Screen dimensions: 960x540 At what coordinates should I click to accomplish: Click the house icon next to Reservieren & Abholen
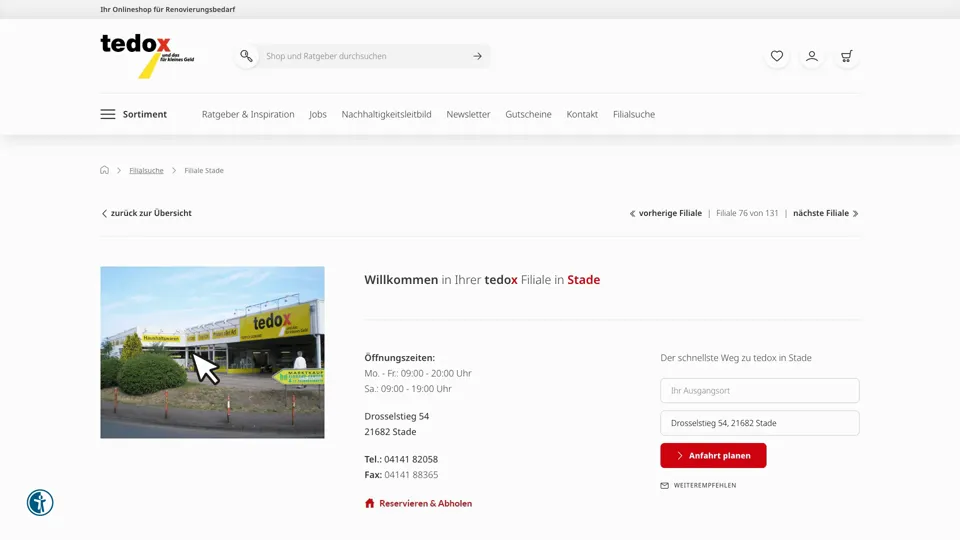click(x=370, y=503)
